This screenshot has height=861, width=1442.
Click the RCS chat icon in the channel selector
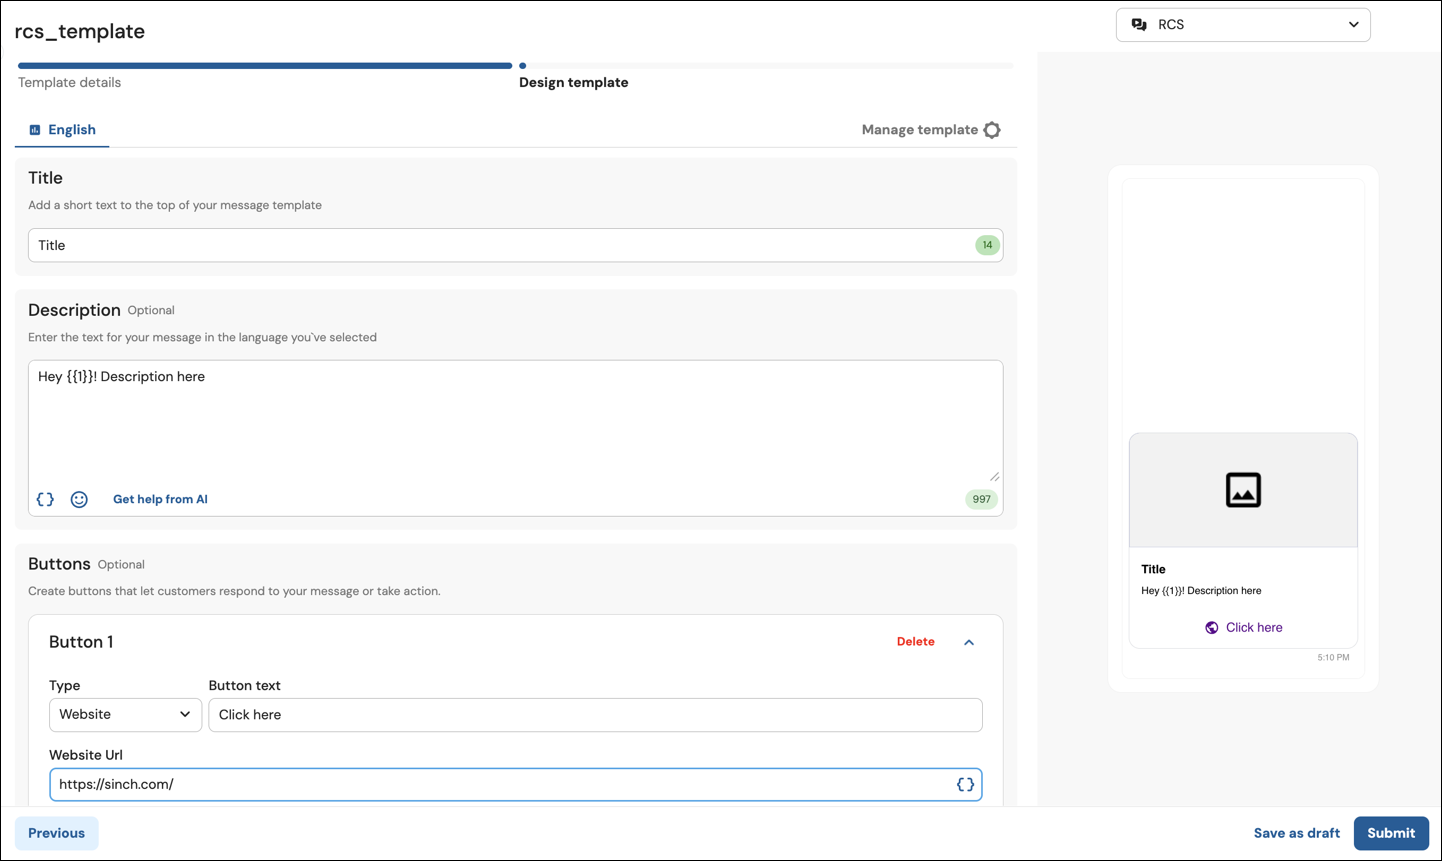pos(1139,24)
